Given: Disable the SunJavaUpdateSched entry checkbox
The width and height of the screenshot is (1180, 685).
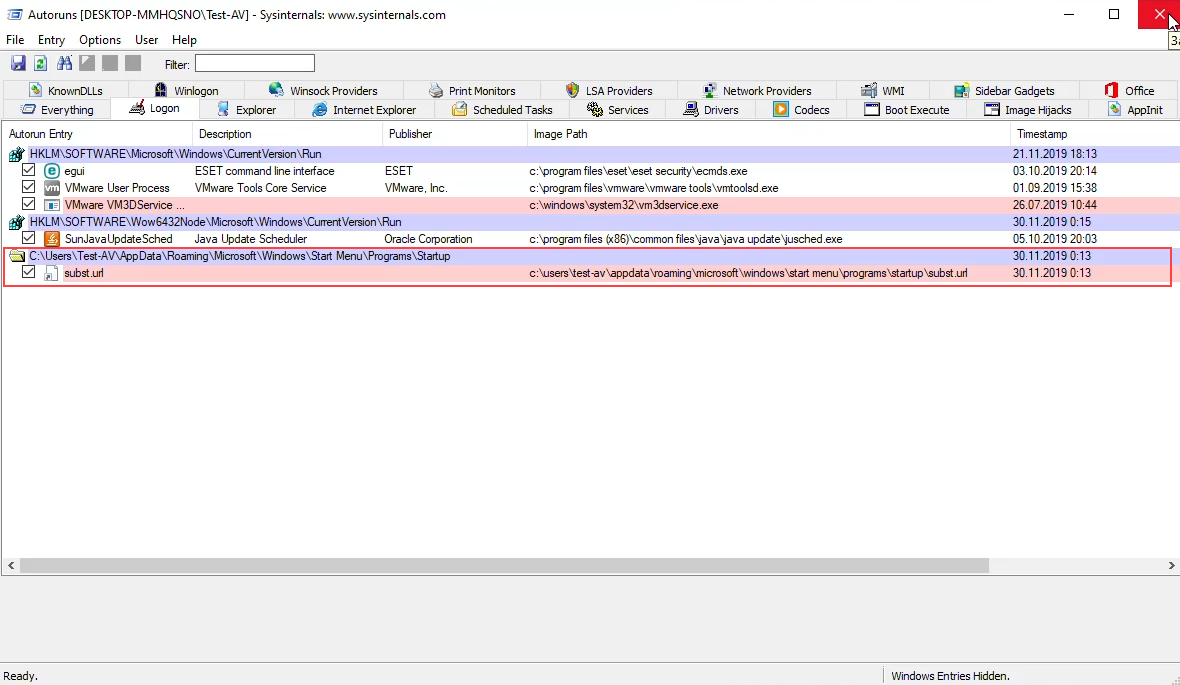Looking at the screenshot, I should click(29, 239).
